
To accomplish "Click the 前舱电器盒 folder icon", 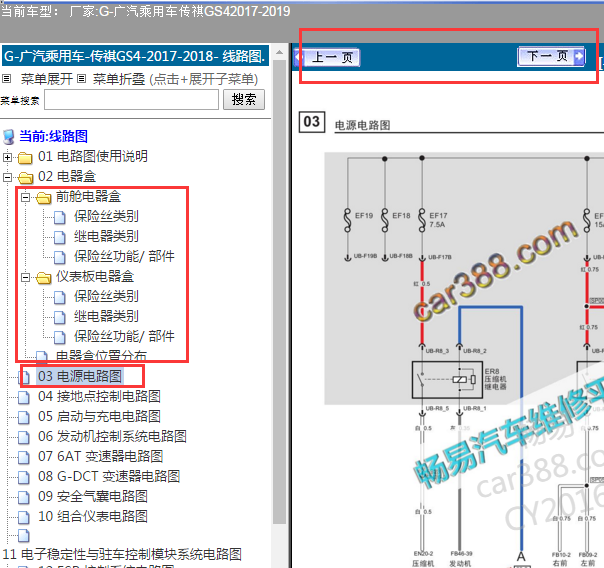I will pyautogui.click(x=44, y=198).
